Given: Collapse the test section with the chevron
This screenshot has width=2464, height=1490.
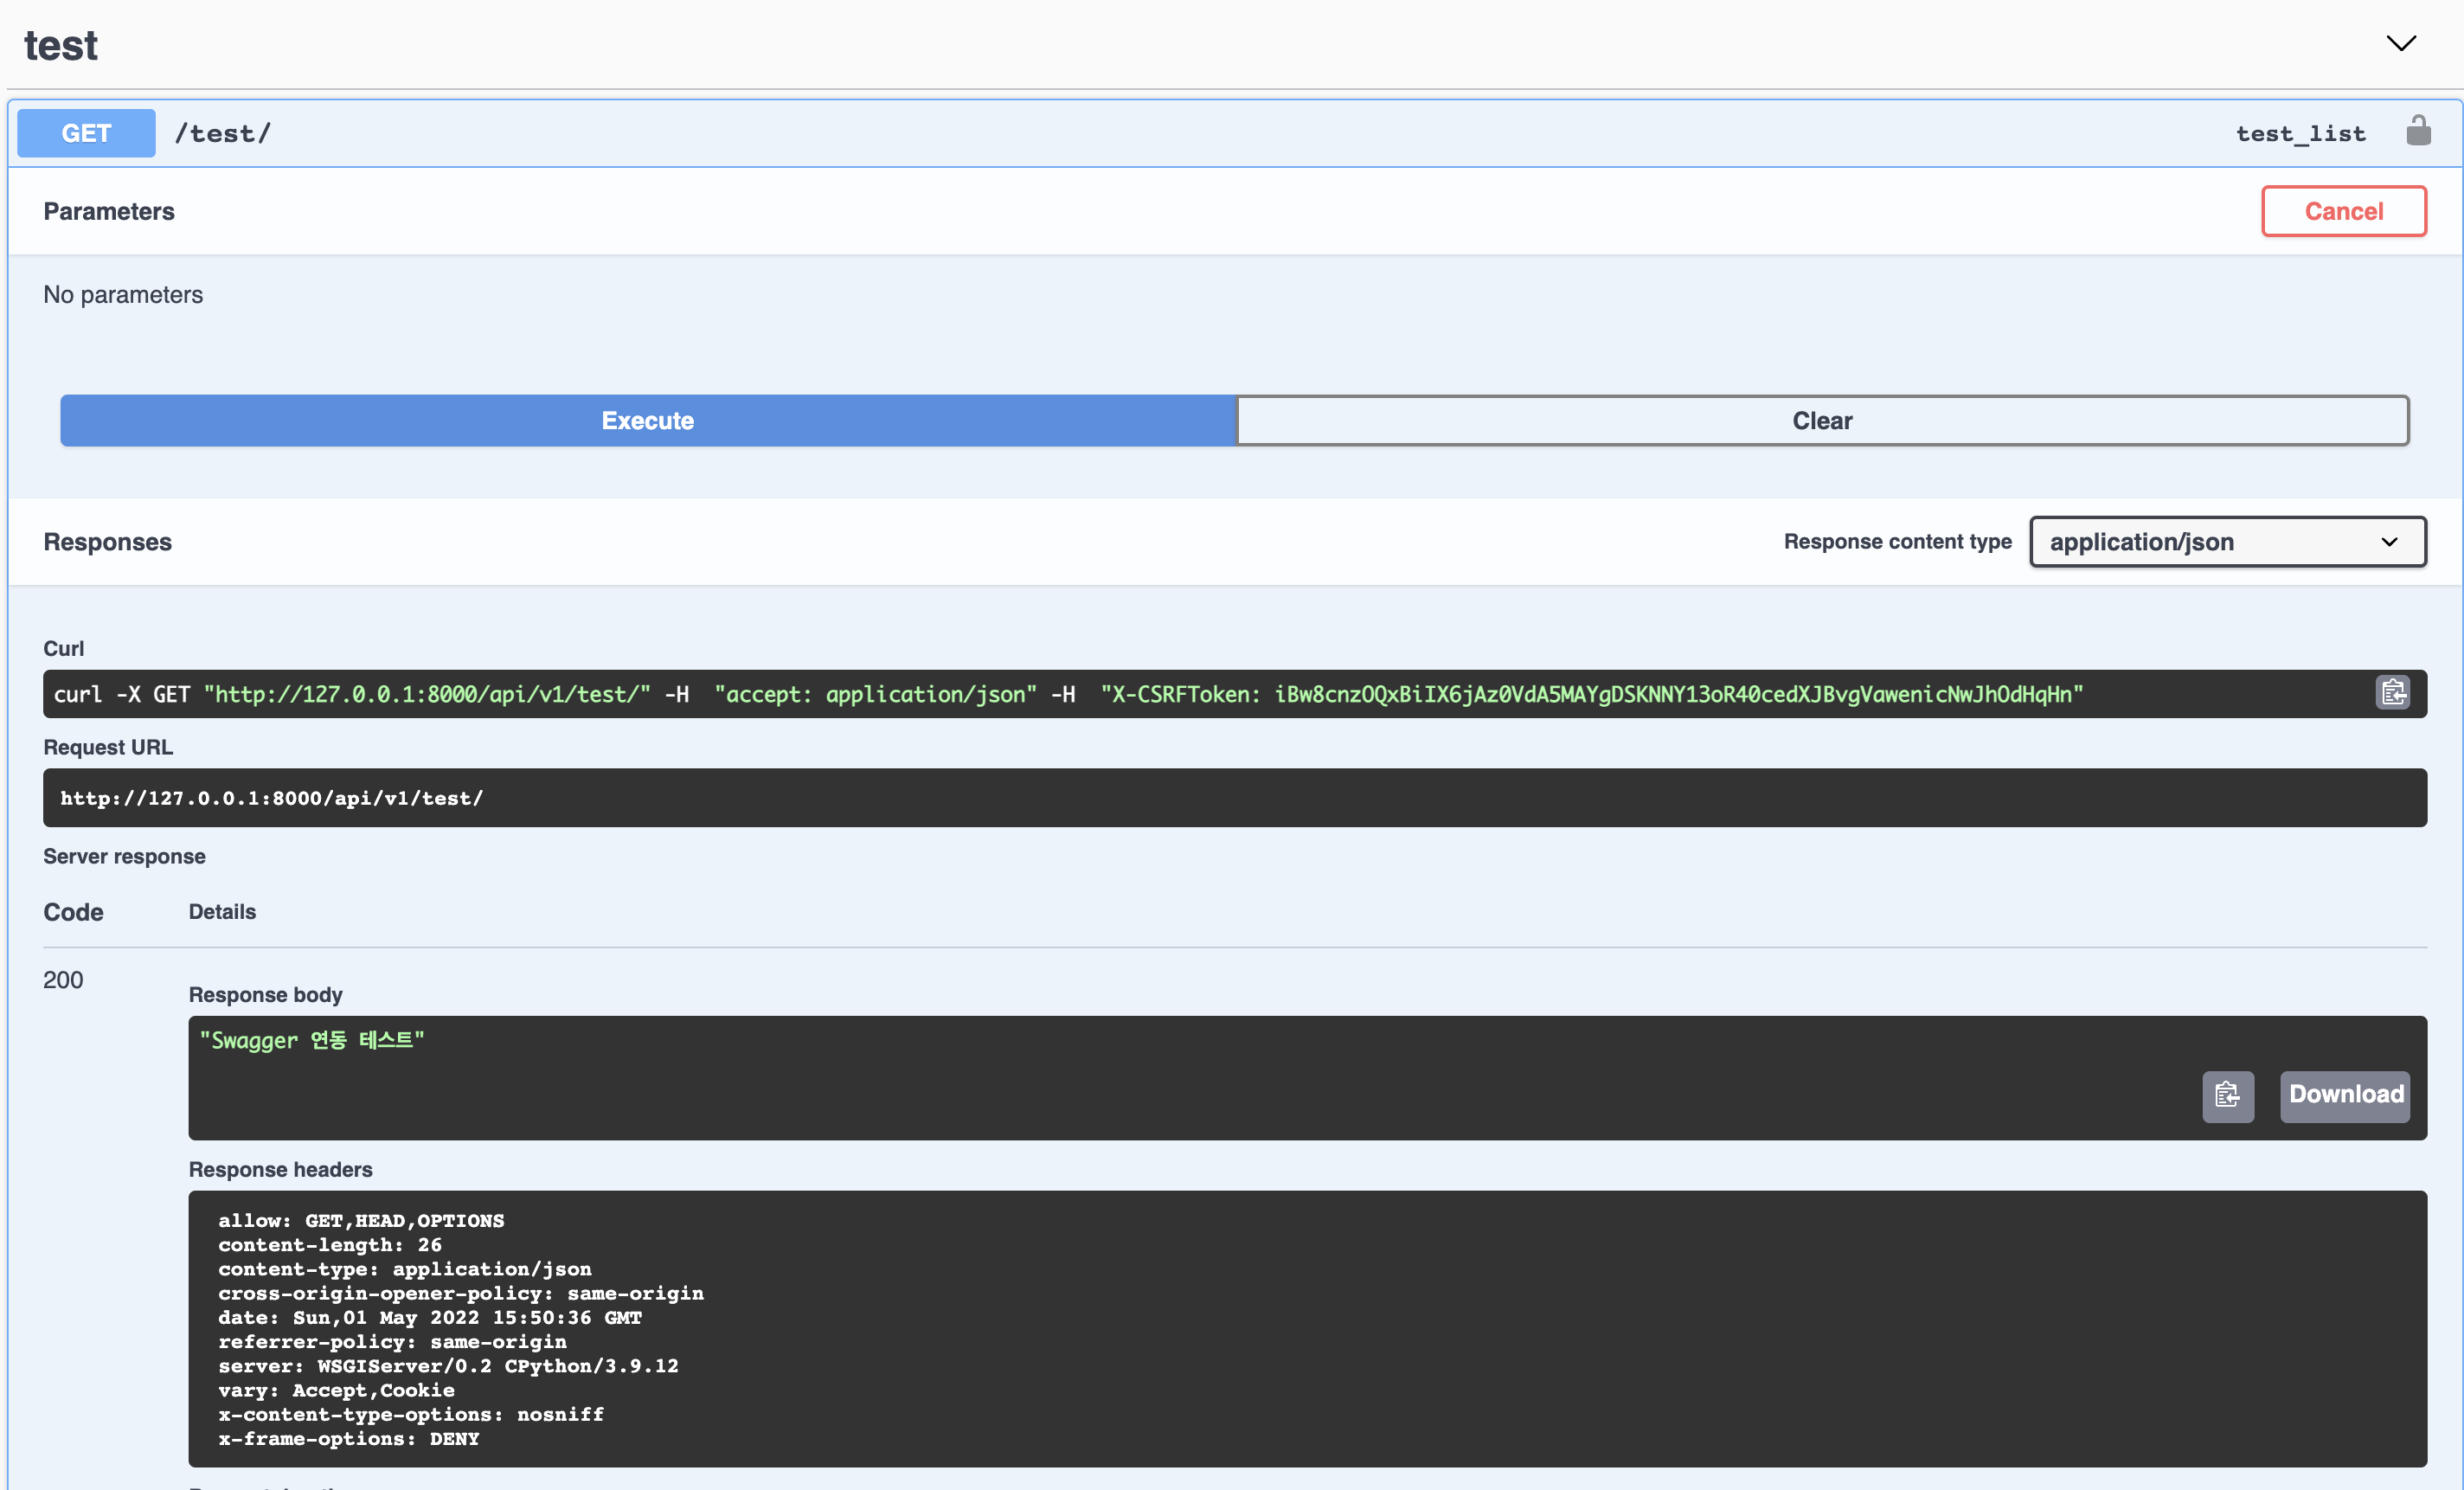Looking at the screenshot, I should point(2400,43).
